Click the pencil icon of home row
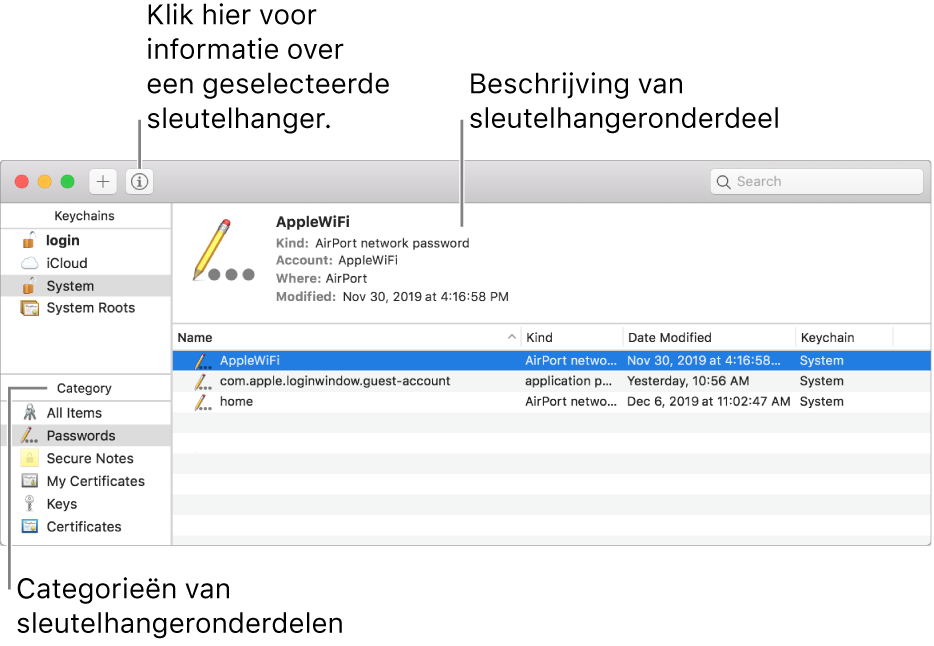Screen dimensions: 934x646 (203, 402)
